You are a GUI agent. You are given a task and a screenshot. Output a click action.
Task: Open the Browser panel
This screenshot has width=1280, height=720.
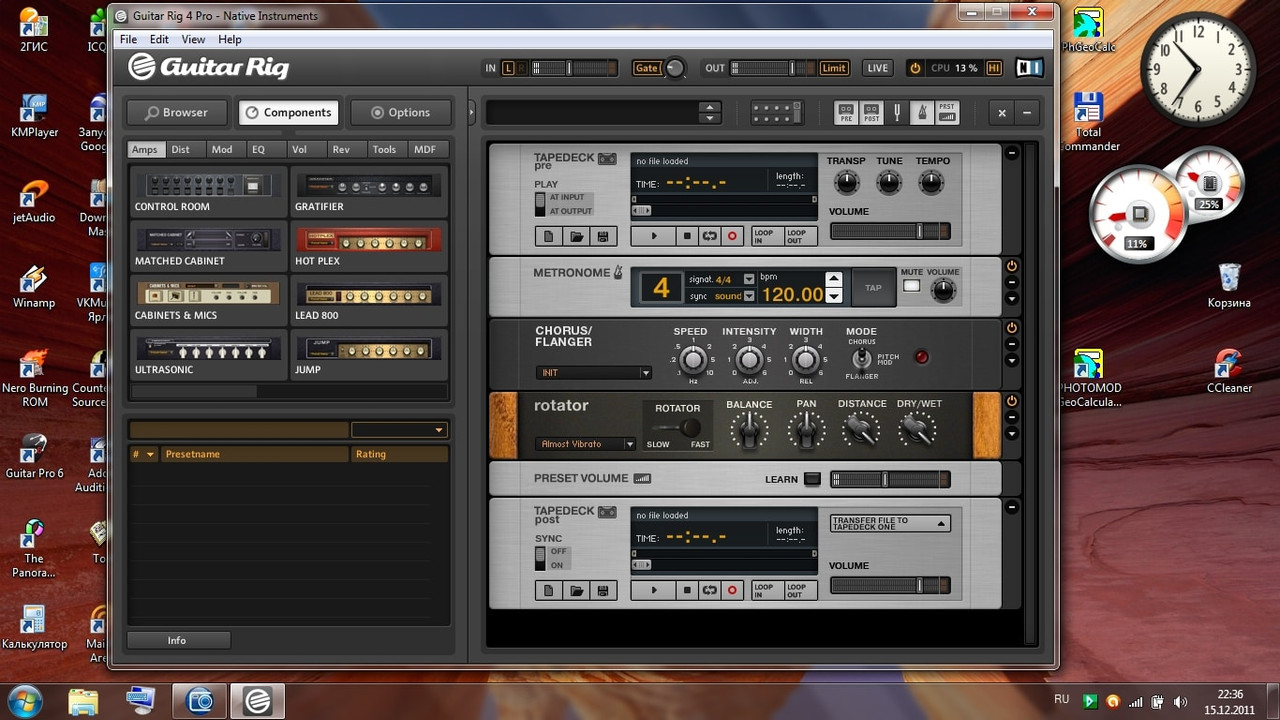(176, 112)
